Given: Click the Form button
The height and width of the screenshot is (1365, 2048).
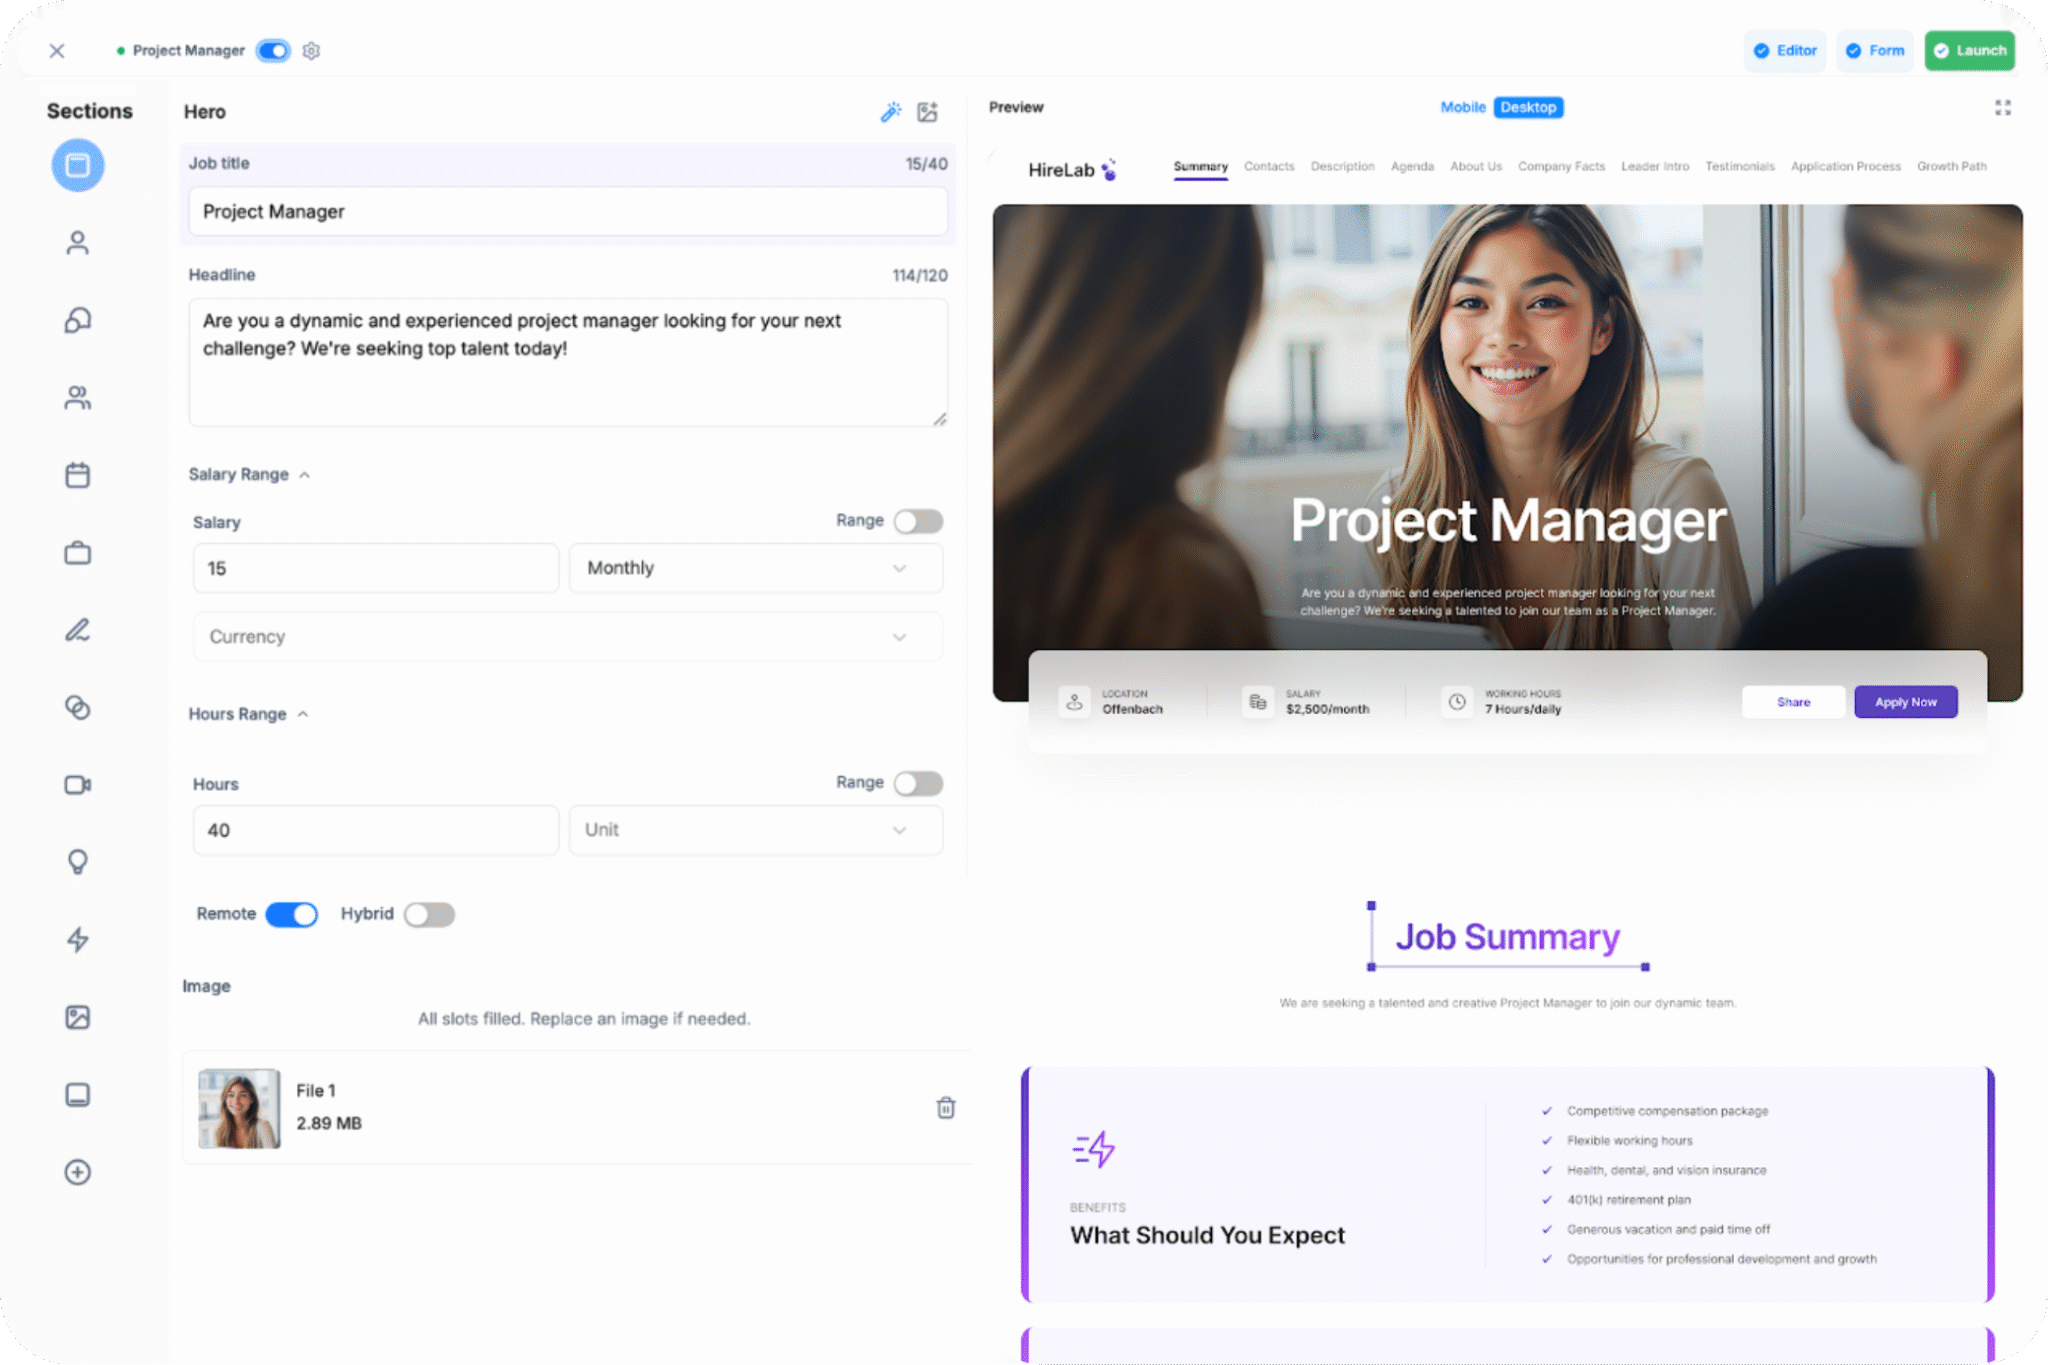Looking at the screenshot, I should coord(1875,51).
